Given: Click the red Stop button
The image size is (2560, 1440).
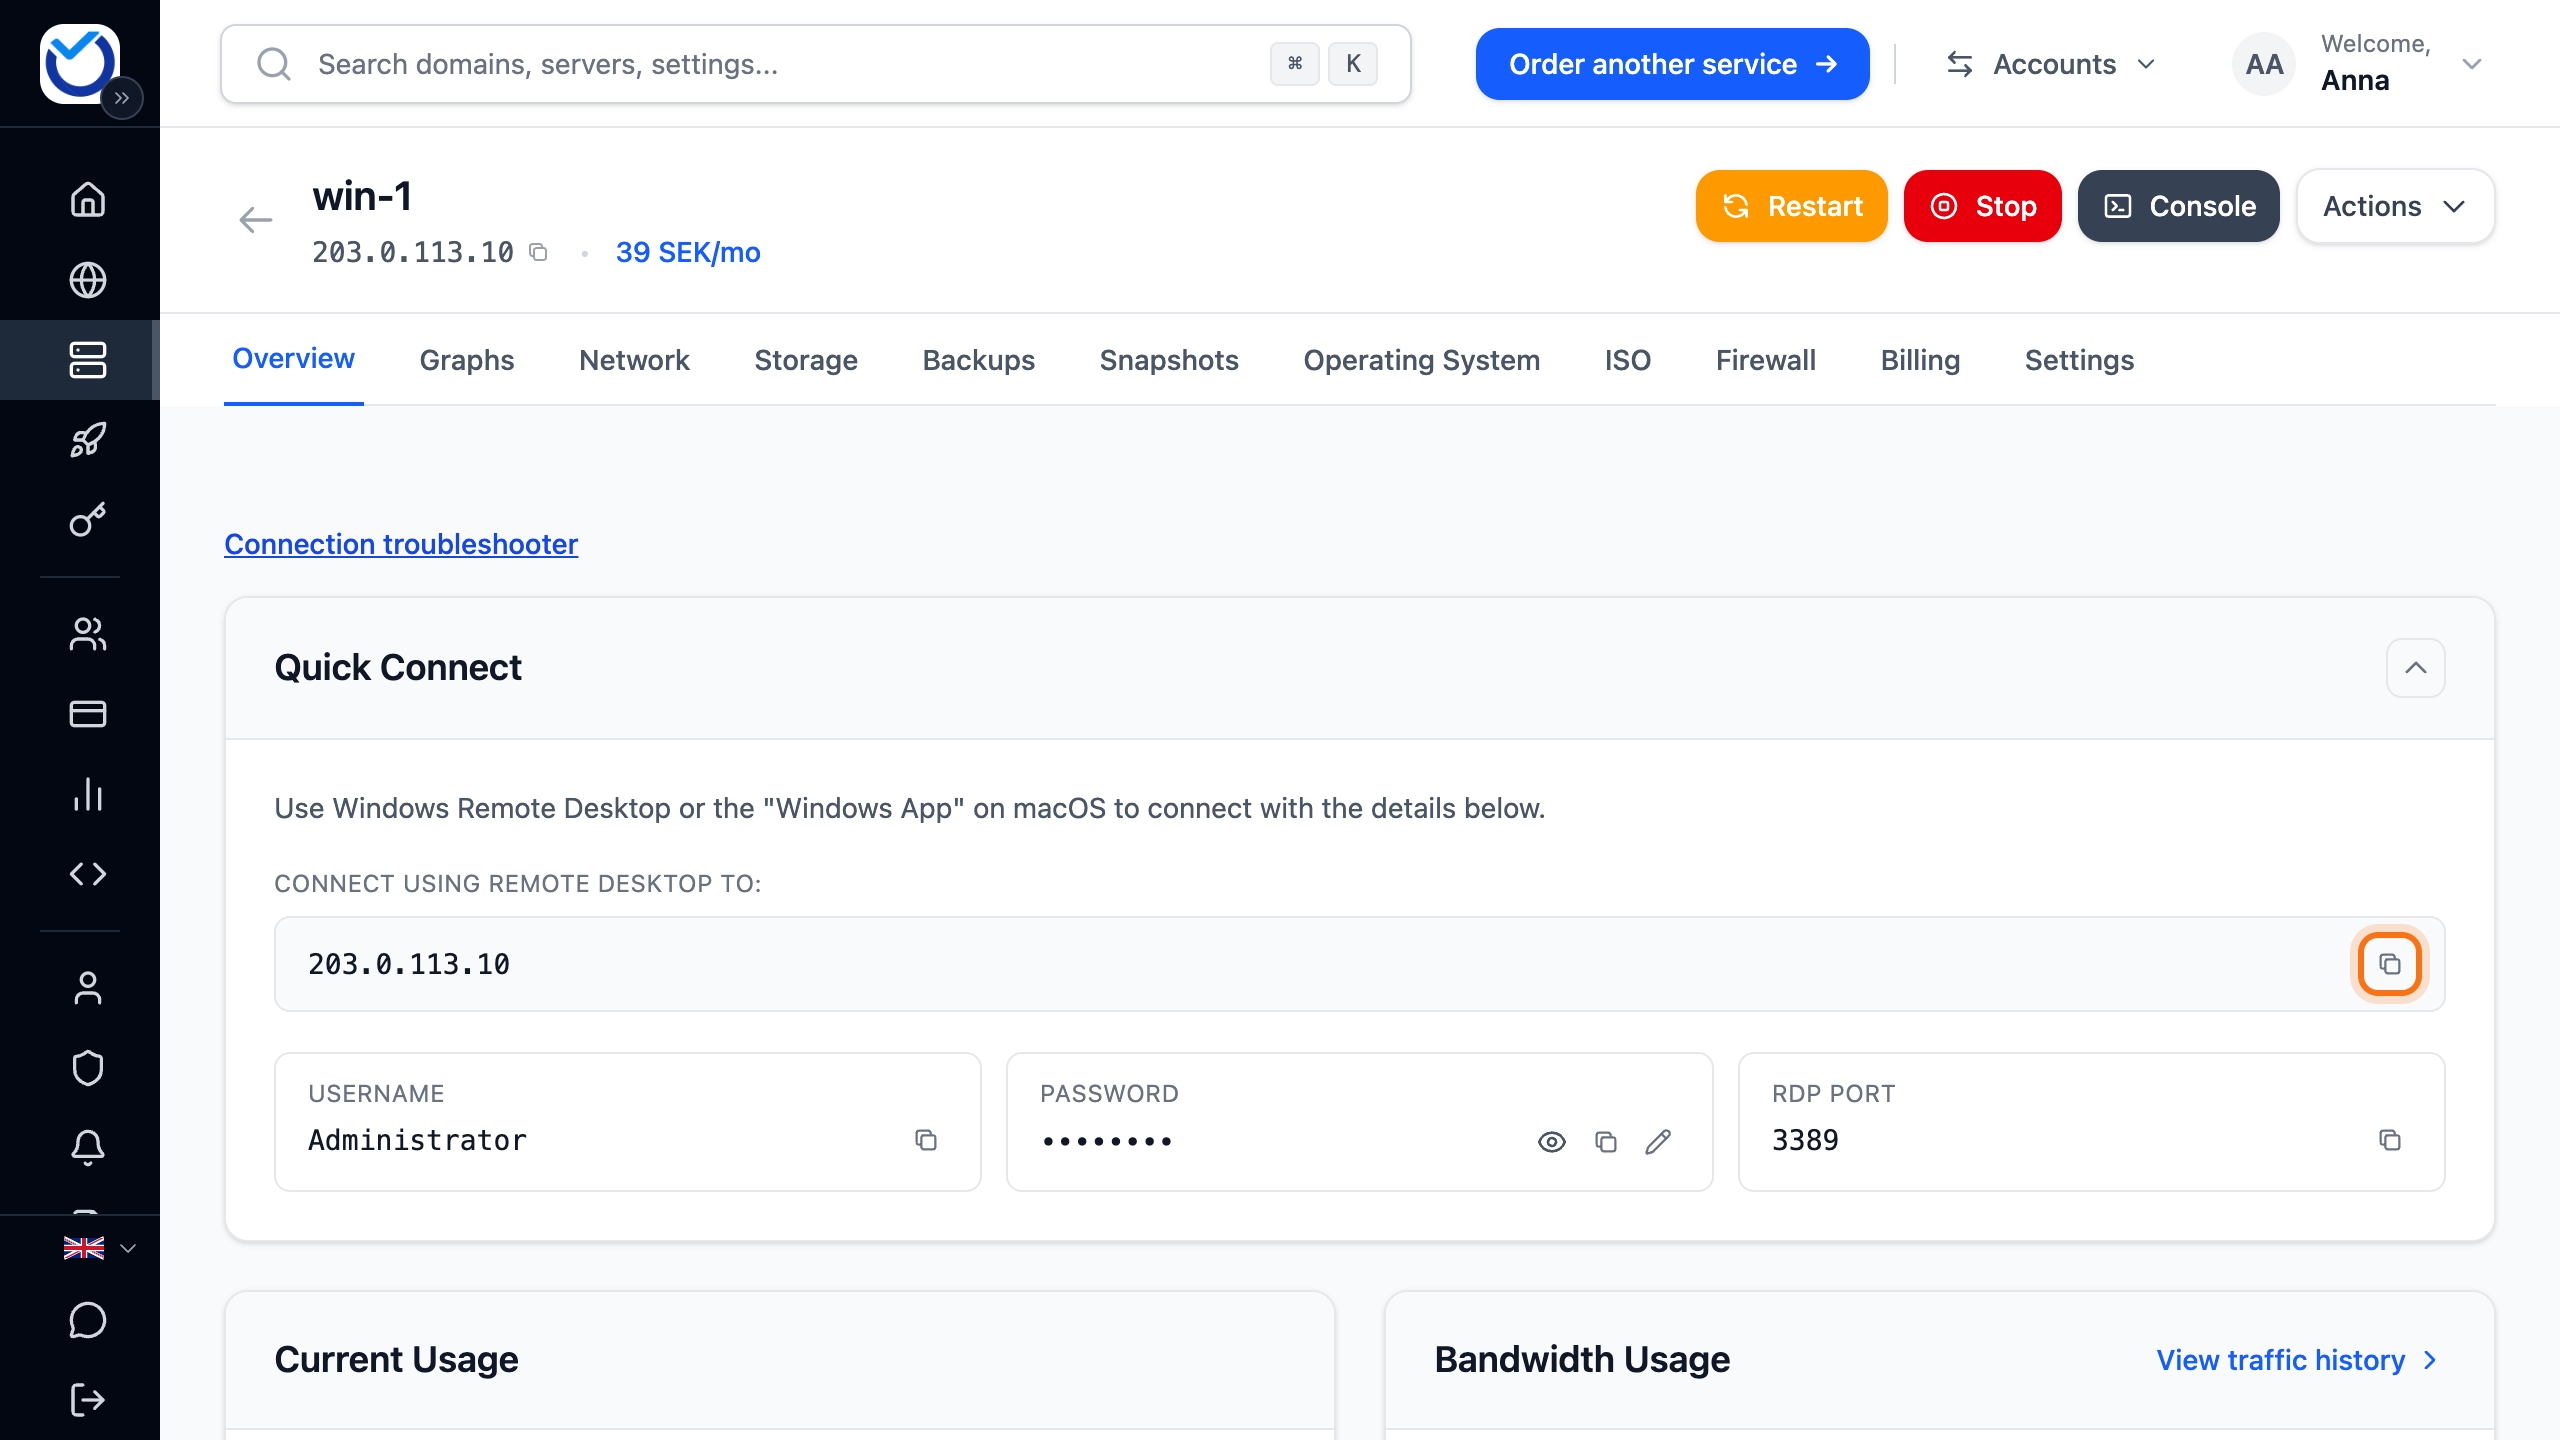Looking at the screenshot, I should coord(1982,206).
